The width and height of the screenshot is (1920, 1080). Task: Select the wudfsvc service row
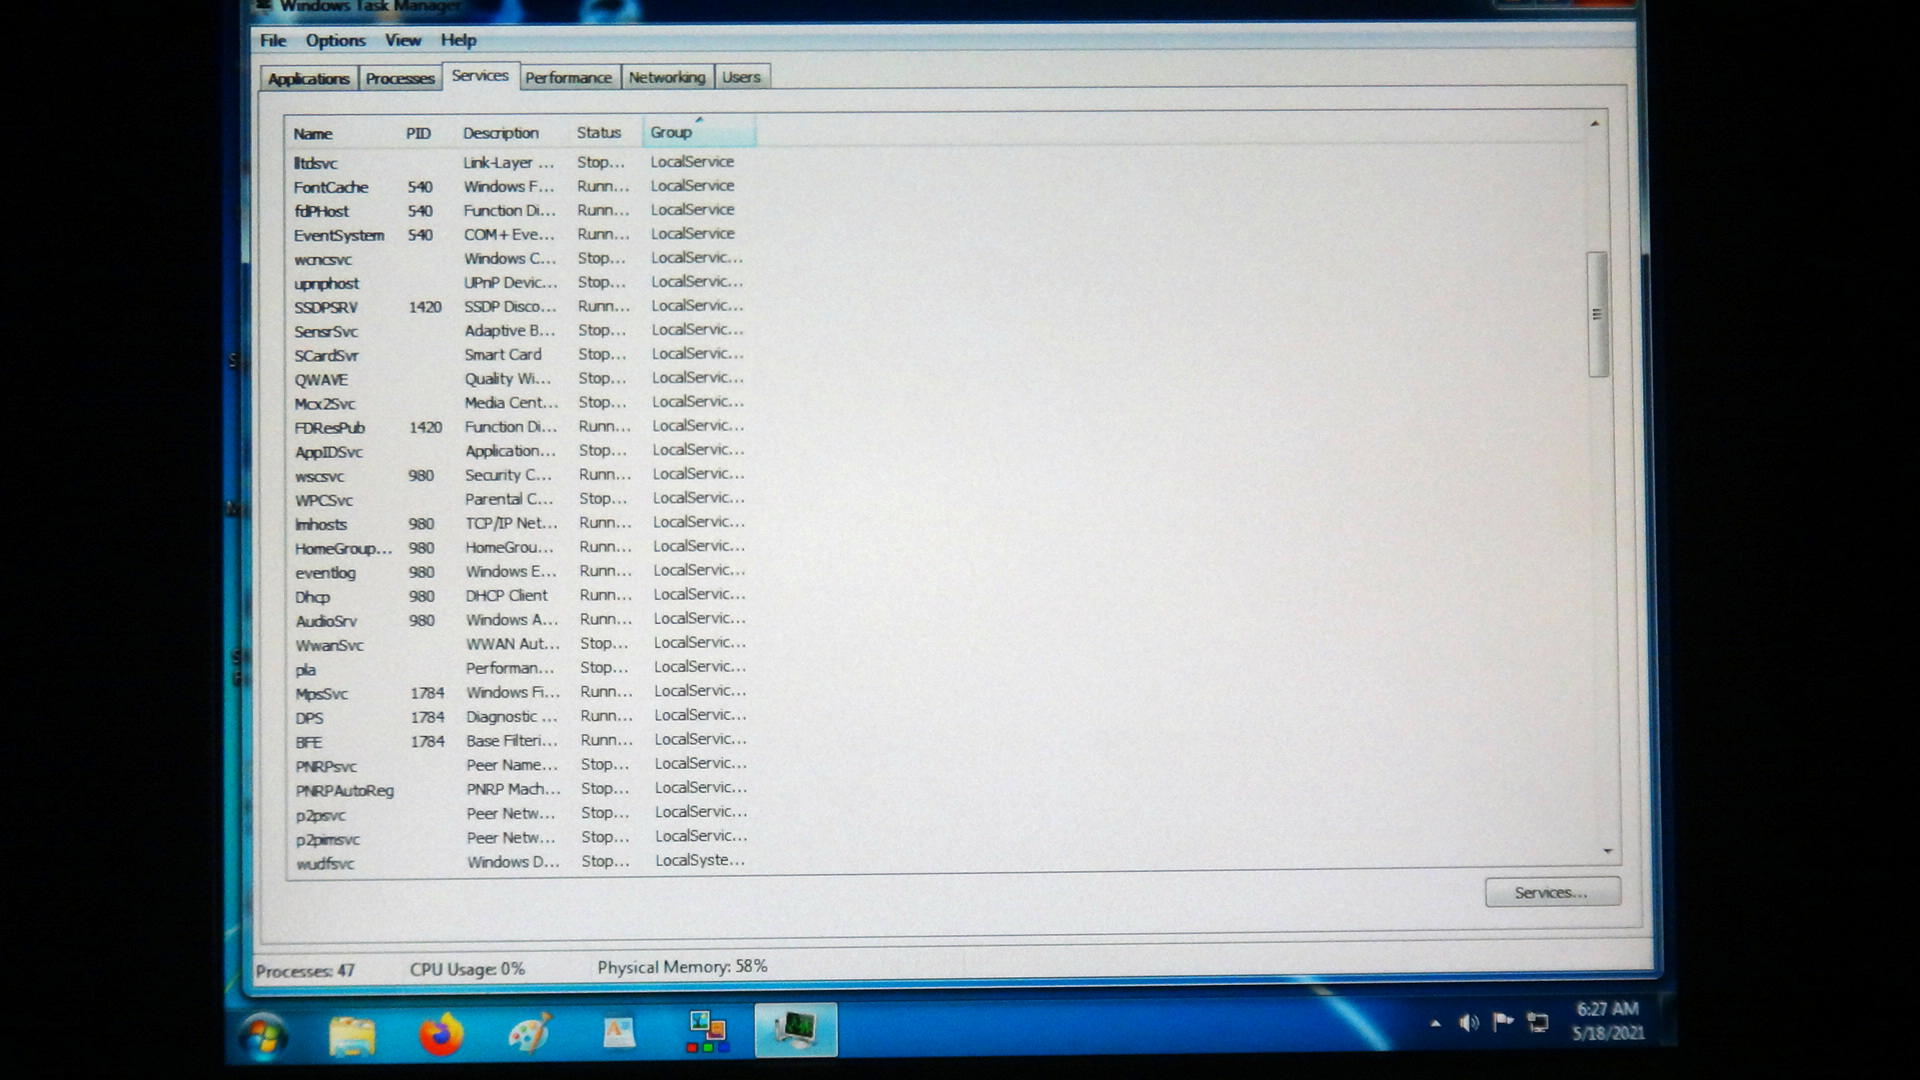[520, 862]
